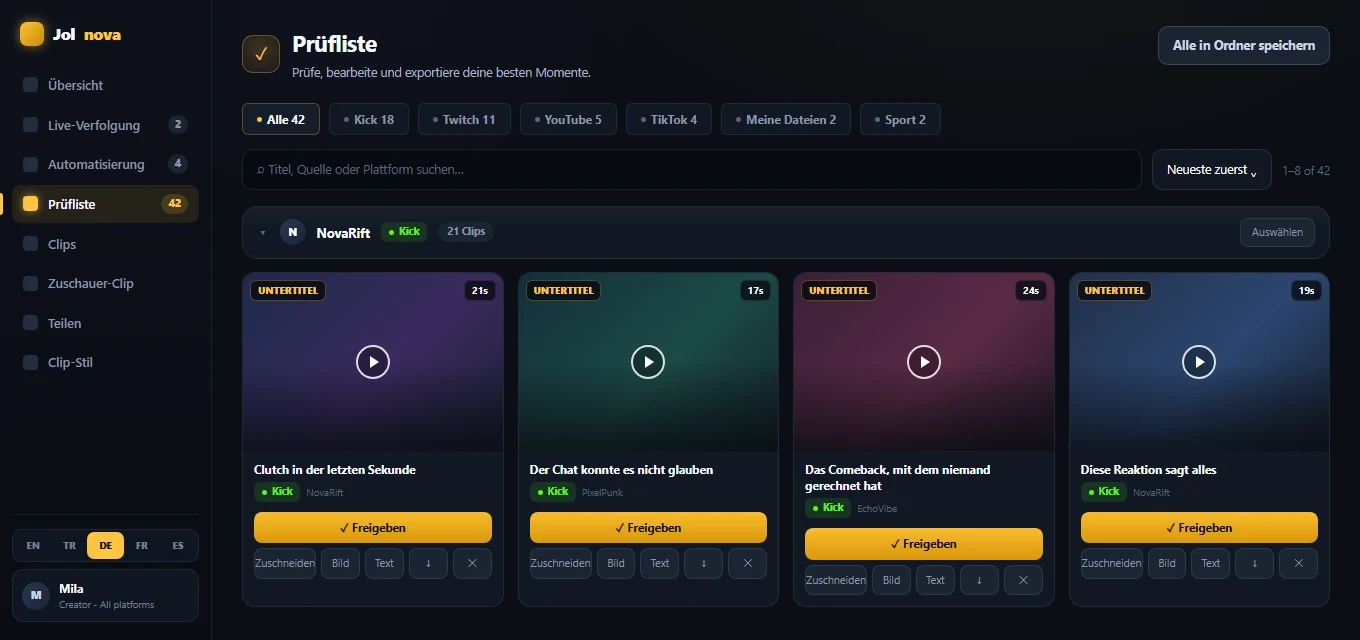
Task: Select the Meine Dateien 2 filter tab
Action: [786, 119]
